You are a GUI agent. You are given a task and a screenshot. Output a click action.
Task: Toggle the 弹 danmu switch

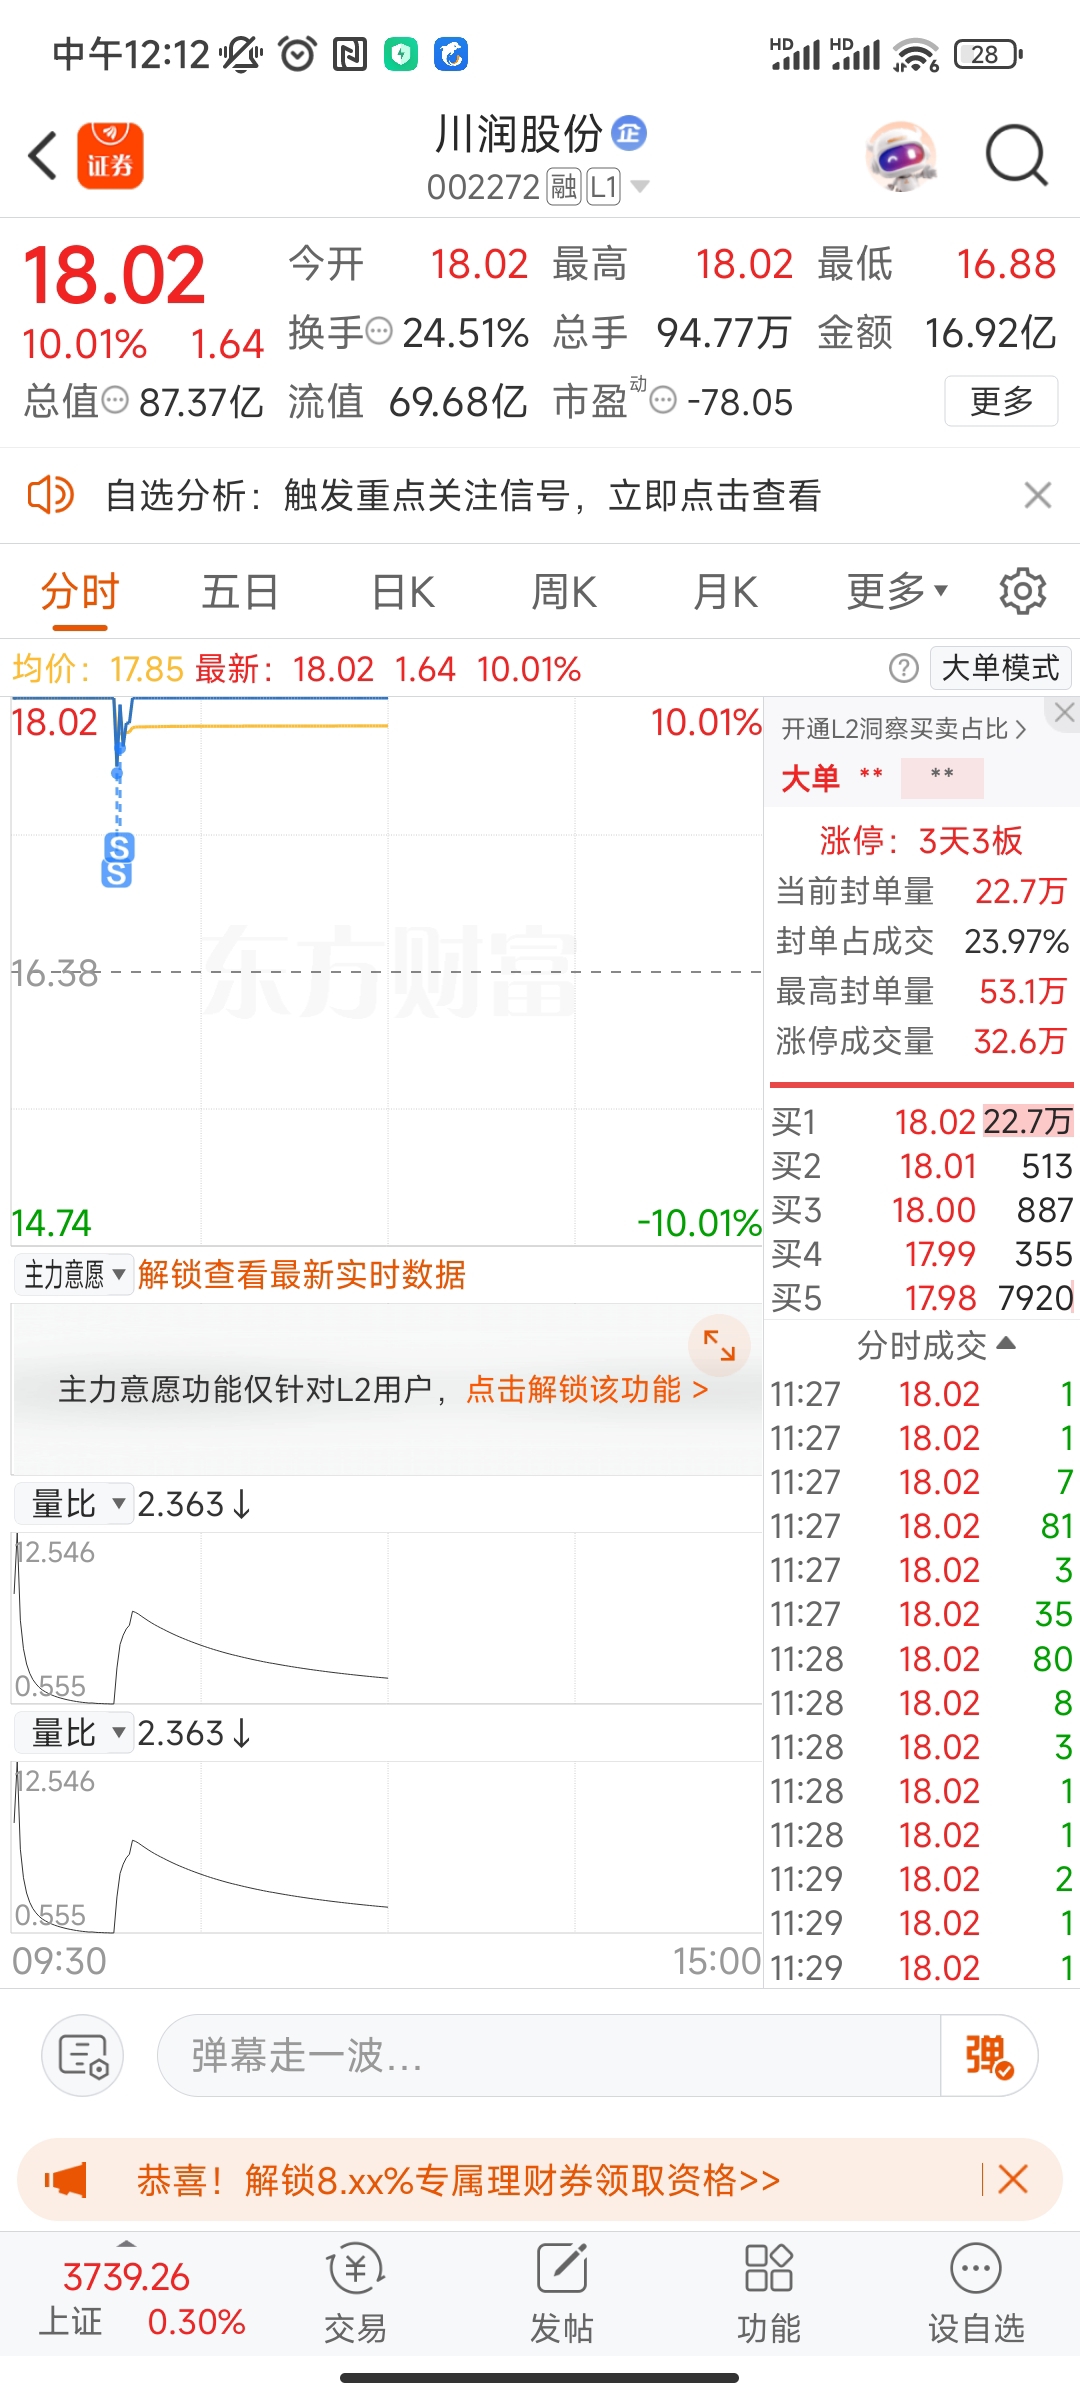tap(989, 2056)
